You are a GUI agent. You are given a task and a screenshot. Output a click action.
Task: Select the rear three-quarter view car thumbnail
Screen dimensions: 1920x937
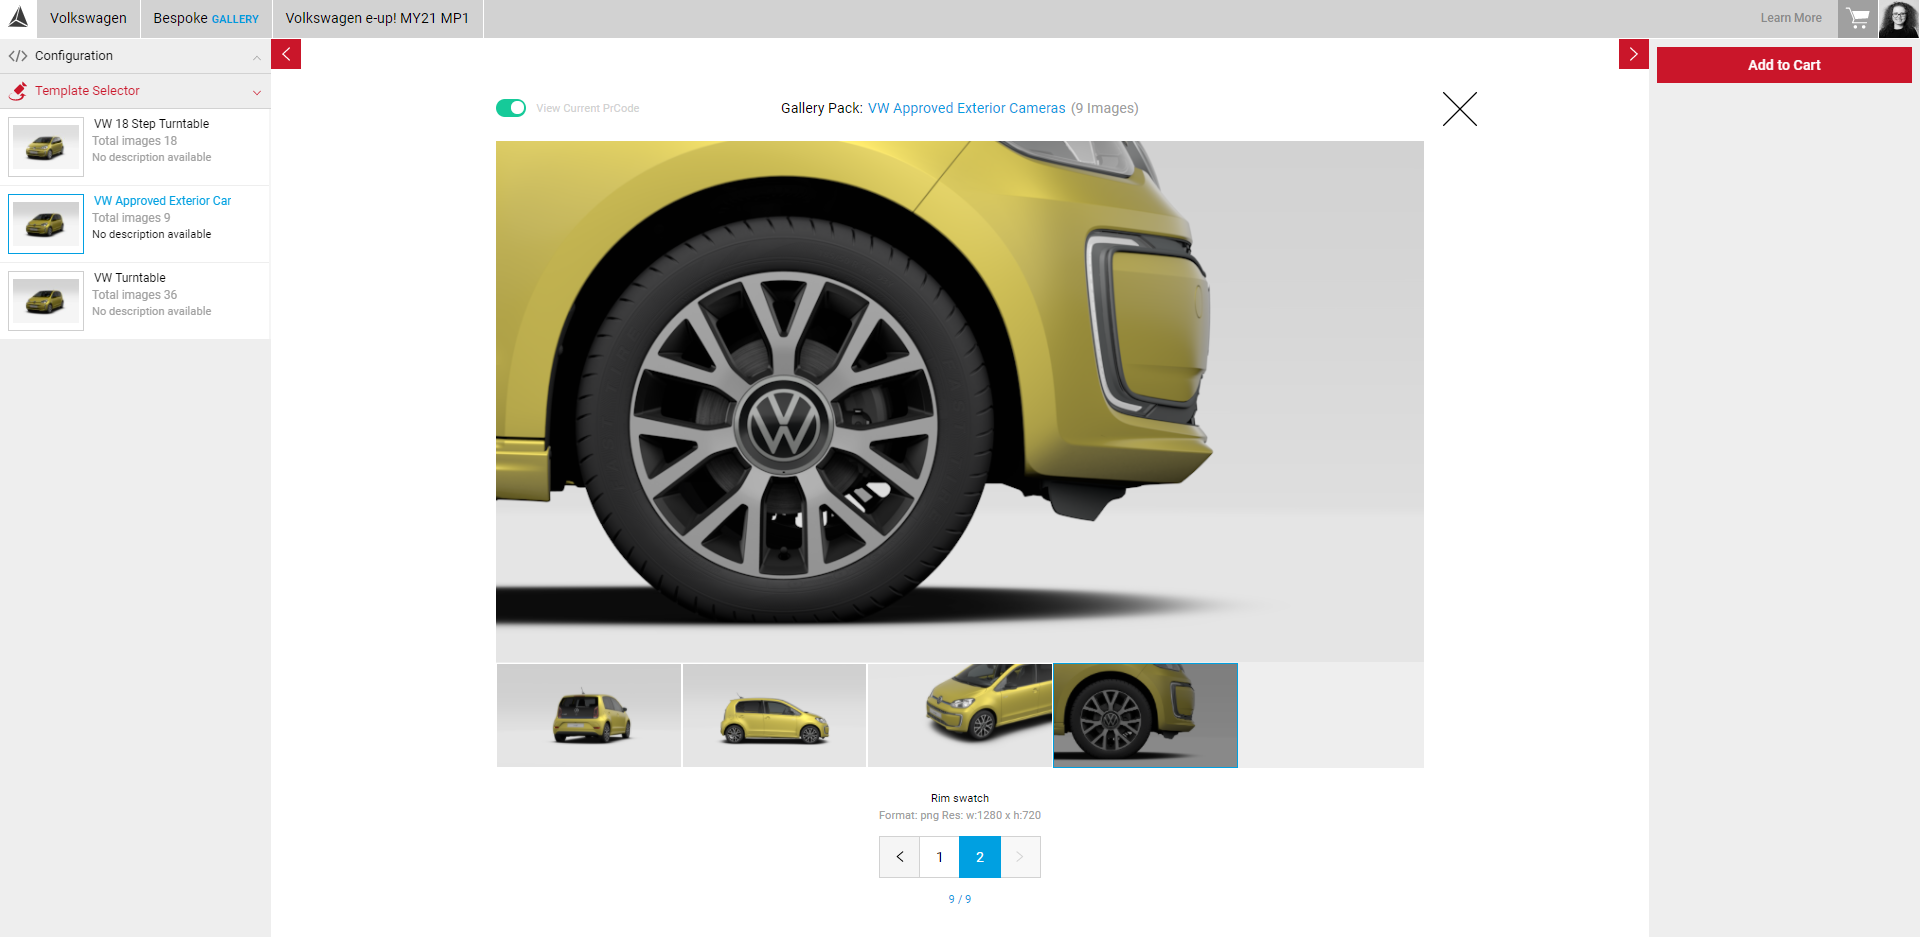click(589, 715)
